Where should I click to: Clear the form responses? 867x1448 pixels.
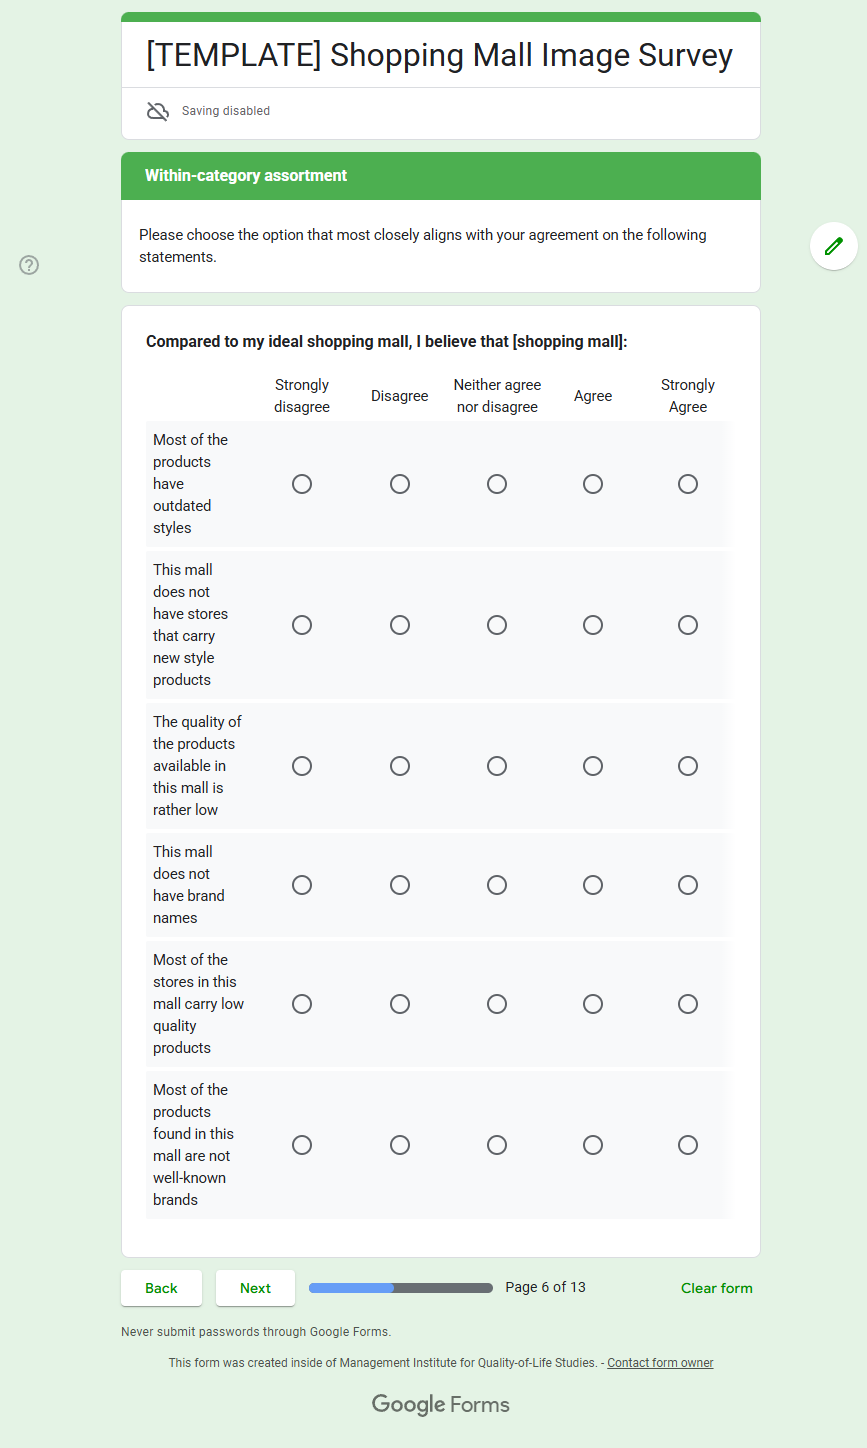tap(716, 1288)
